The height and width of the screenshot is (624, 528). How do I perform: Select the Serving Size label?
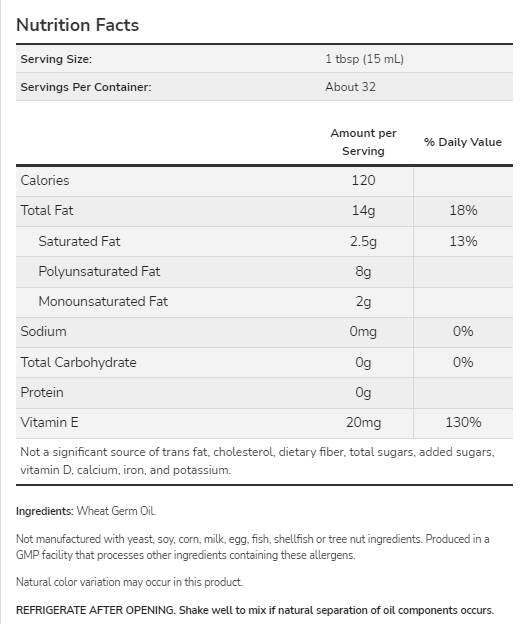[56, 59]
